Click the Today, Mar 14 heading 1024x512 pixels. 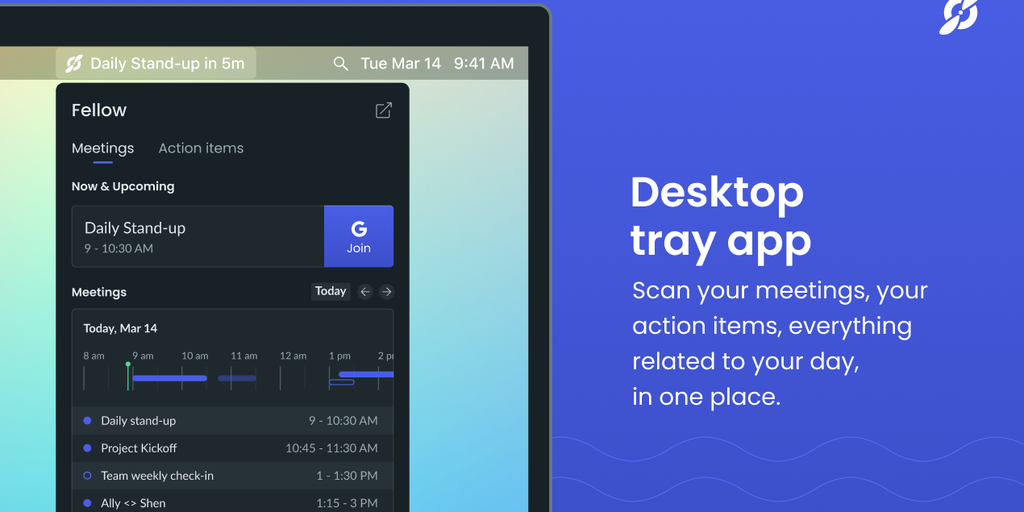(120, 328)
